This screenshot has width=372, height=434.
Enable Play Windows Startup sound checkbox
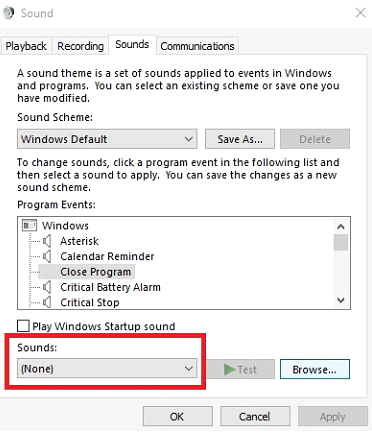point(23,326)
